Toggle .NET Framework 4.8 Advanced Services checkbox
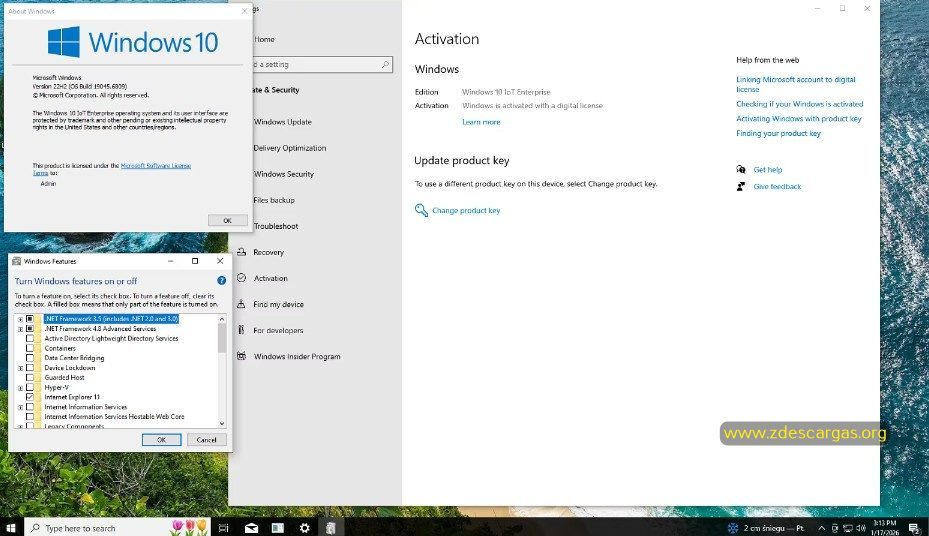 (30, 329)
